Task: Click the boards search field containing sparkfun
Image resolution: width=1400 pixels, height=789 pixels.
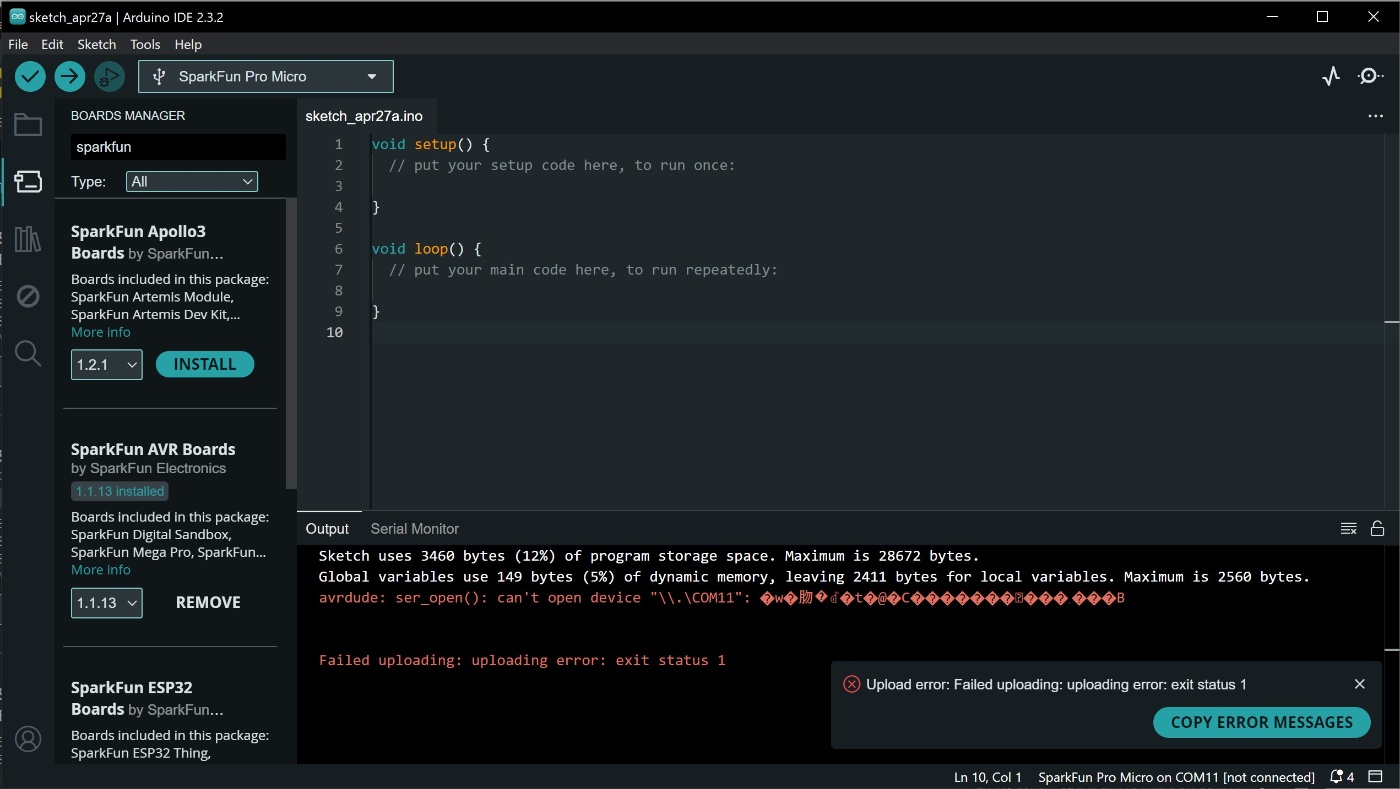Action: click(178, 147)
